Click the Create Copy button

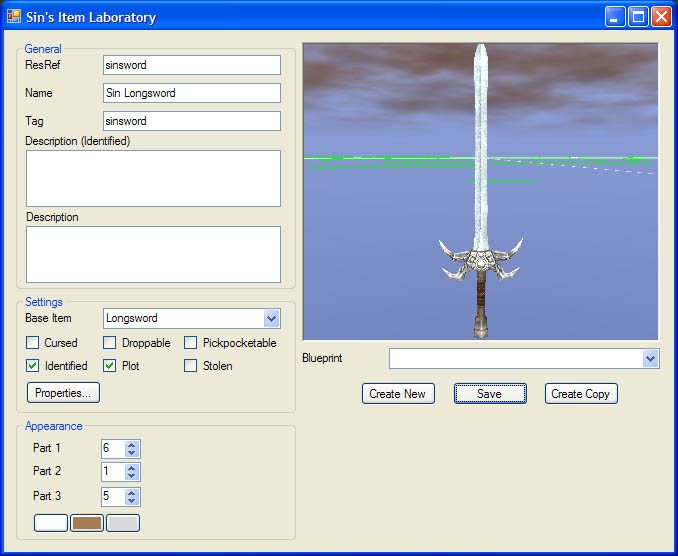click(x=582, y=394)
